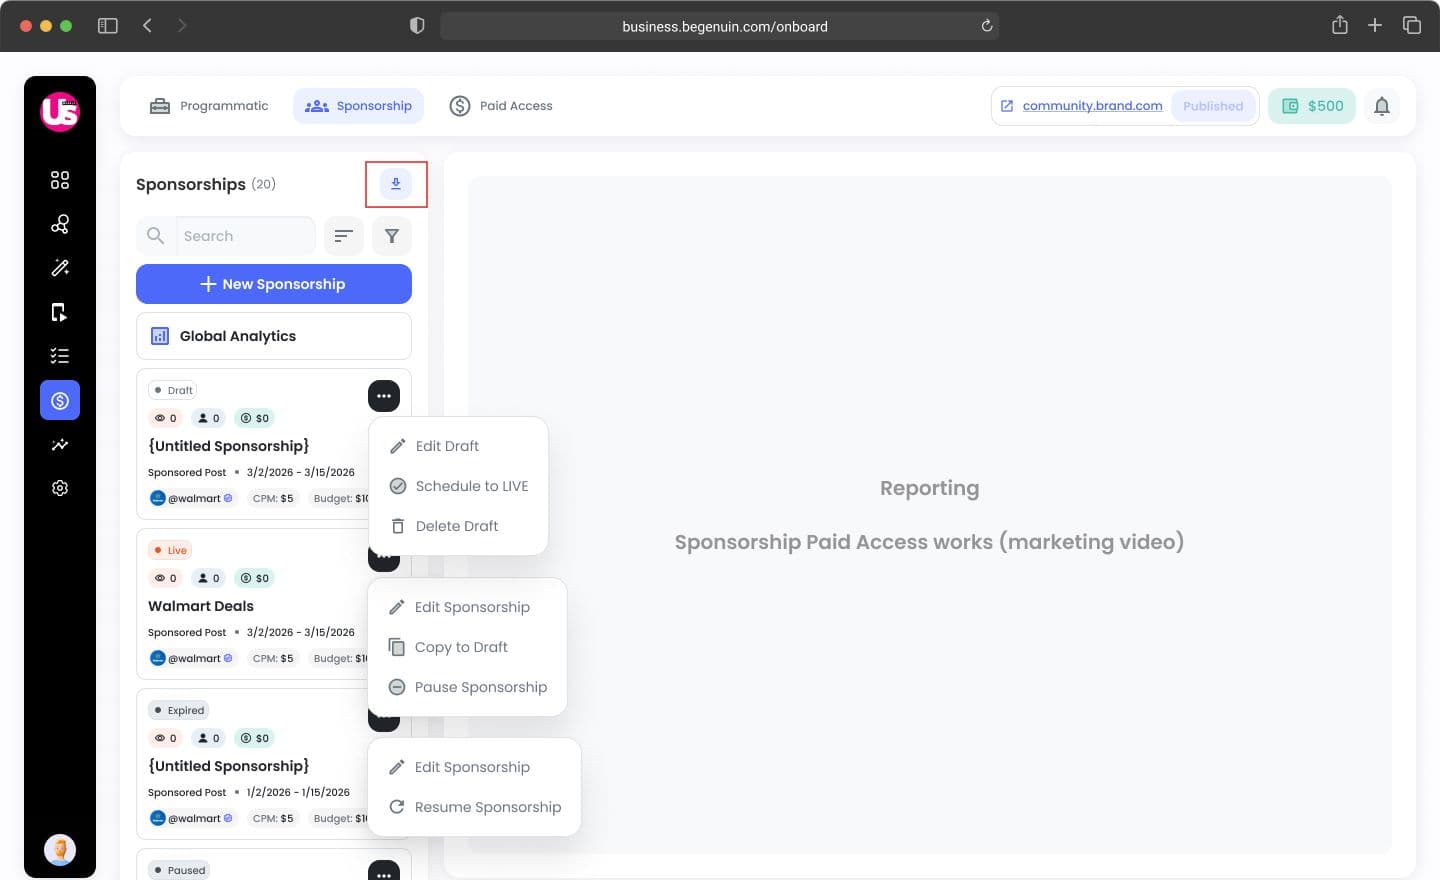This screenshot has width=1440, height=880.
Task: Open the three-dot menu on Paused card
Action: (384, 872)
